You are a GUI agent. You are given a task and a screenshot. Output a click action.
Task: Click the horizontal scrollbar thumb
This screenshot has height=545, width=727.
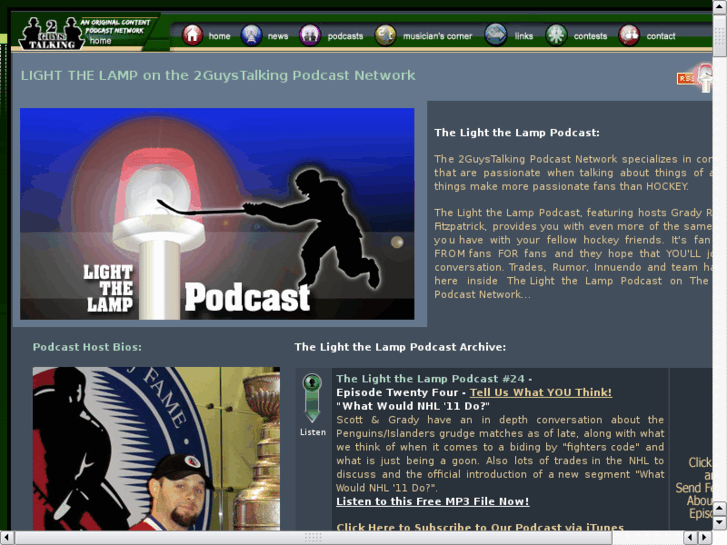tap(313, 538)
